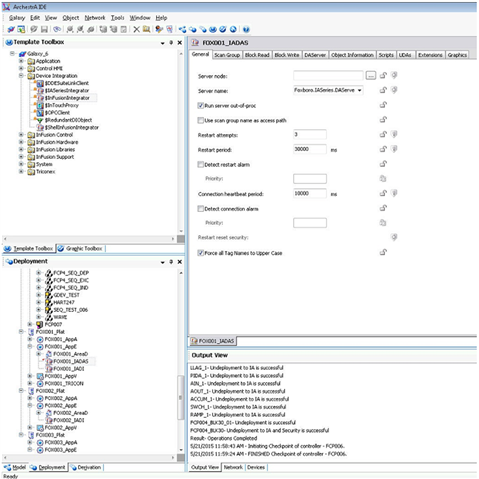Image resolution: width=479 pixels, height=479 pixels.
Task: Open the Server name dropdown
Action: point(359,90)
